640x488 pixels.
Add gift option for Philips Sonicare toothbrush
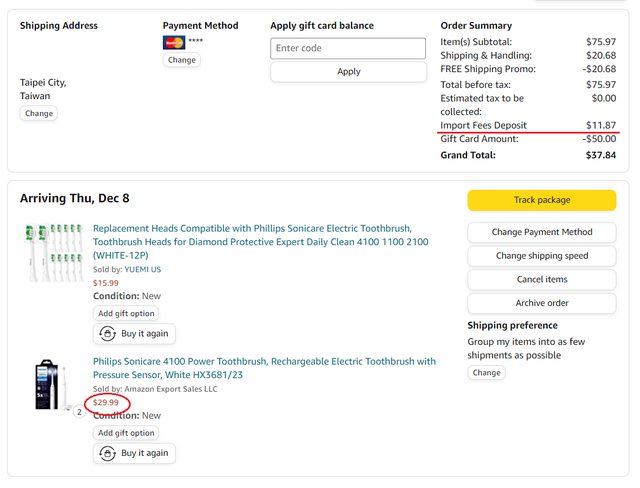pyautogui.click(x=126, y=433)
